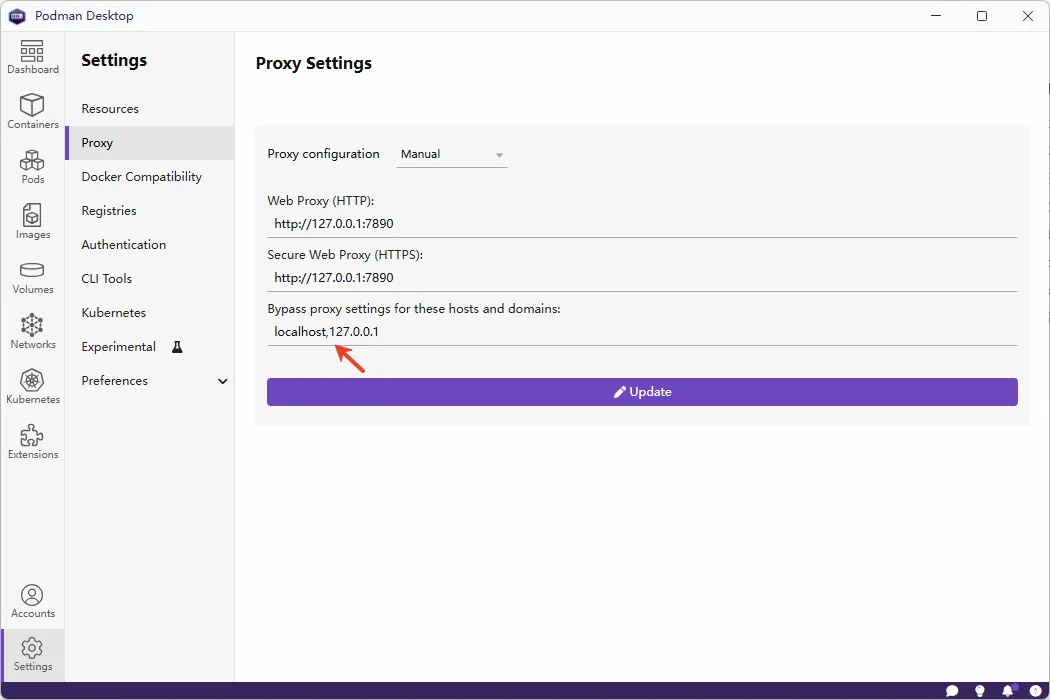Open the feedback chat icon in status bar
The width and height of the screenshot is (1050, 700).
click(x=951, y=690)
